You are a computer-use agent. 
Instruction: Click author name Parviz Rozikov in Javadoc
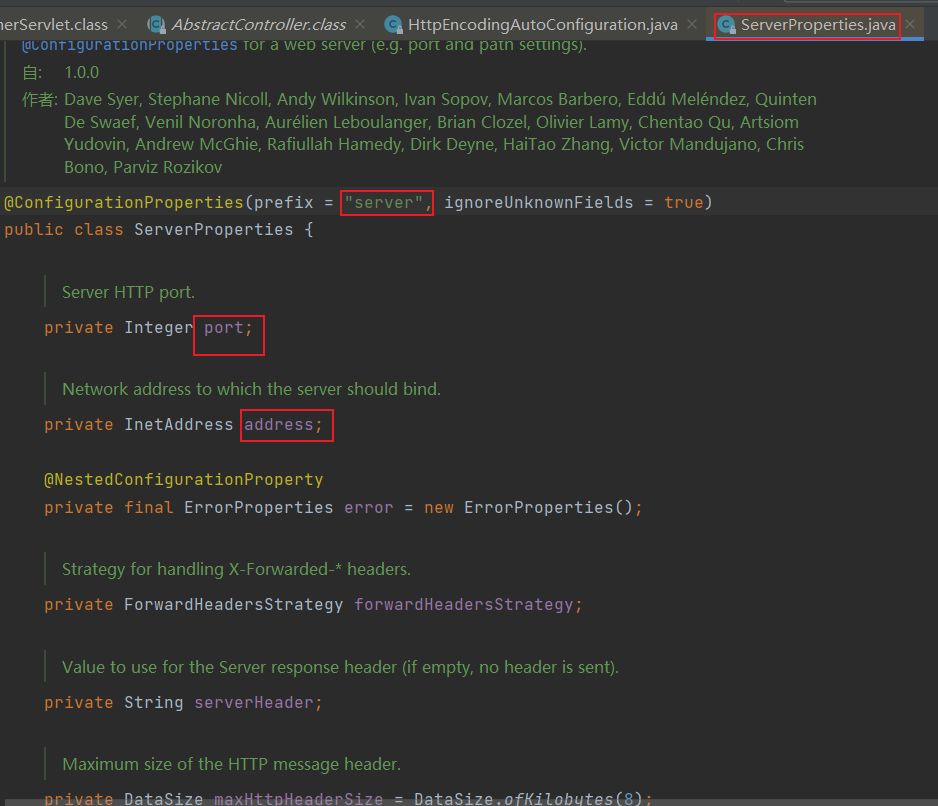tap(168, 167)
